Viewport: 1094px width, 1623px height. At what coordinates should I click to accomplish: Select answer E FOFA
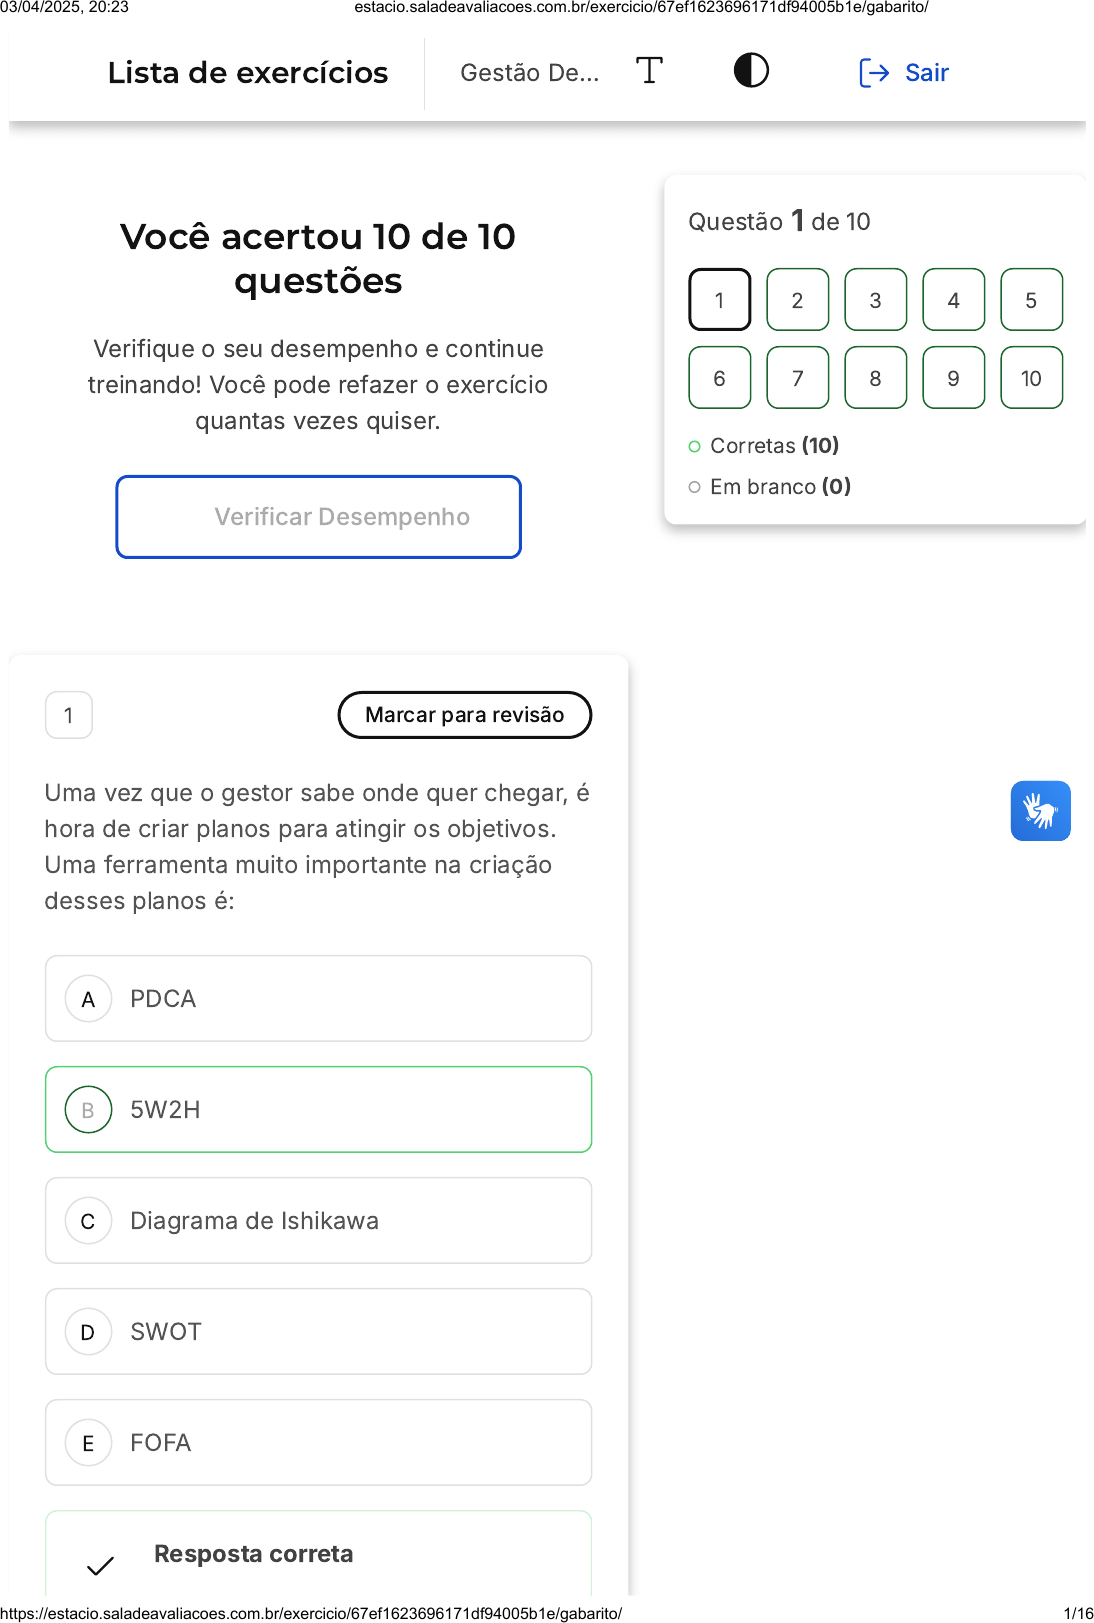(318, 1443)
